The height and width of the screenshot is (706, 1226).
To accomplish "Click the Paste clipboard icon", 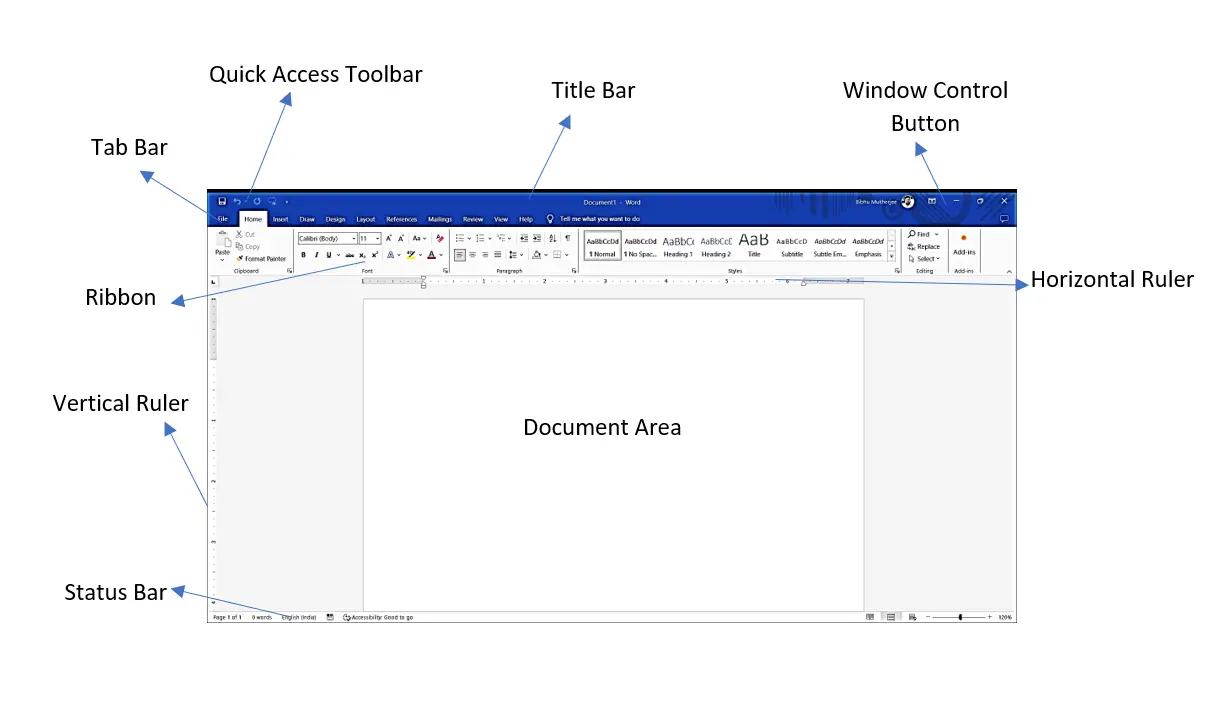I will pos(222,240).
